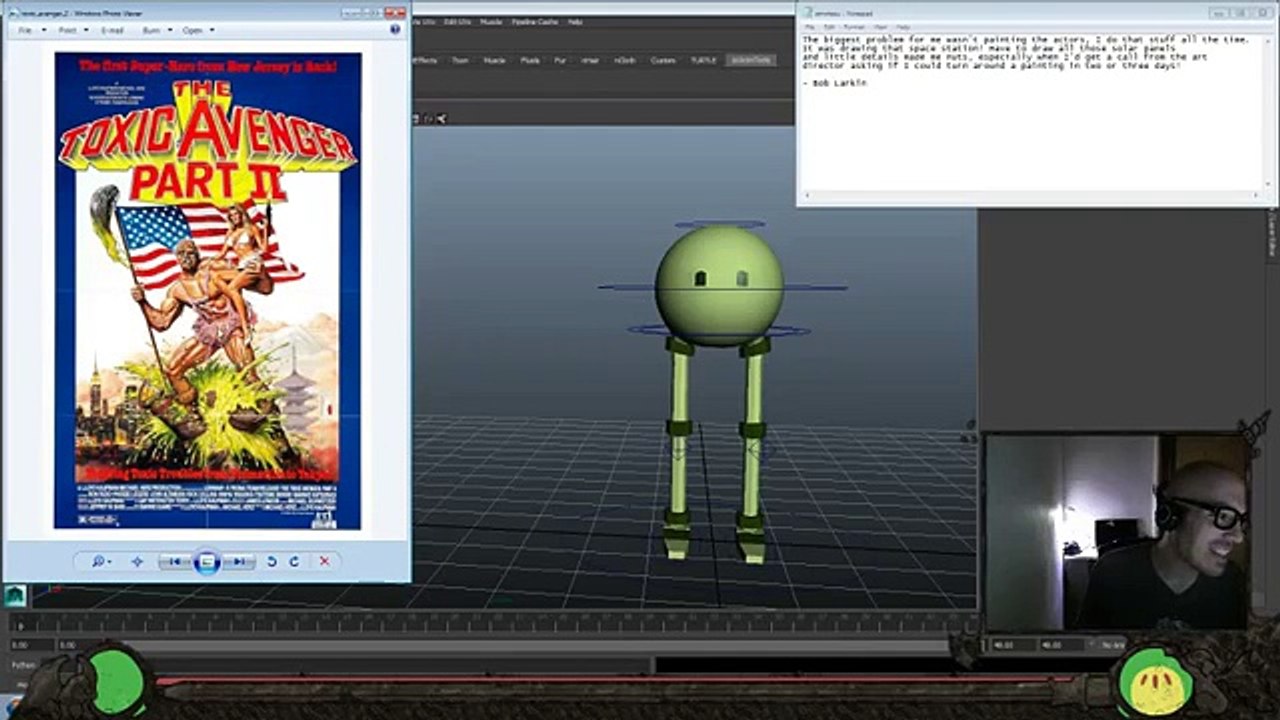Open the Help menu in Maya menu bar
The height and width of the screenshot is (720, 1280).
[x=575, y=21]
